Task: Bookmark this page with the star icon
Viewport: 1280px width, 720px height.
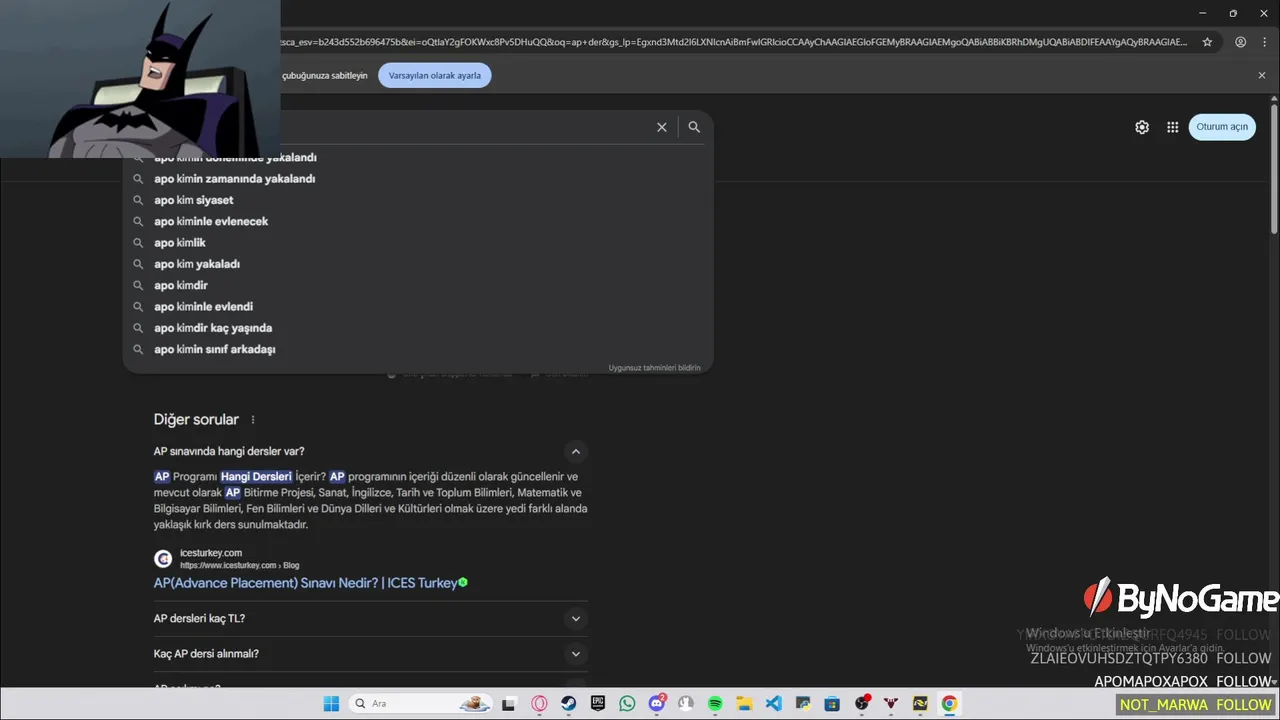Action: click(1207, 42)
